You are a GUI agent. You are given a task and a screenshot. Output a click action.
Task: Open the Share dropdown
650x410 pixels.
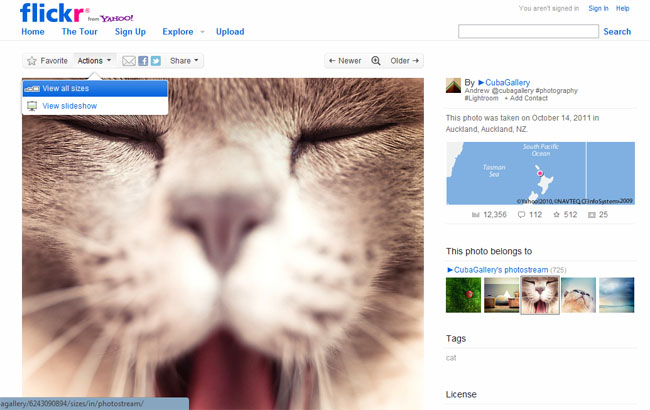point(185,61)
